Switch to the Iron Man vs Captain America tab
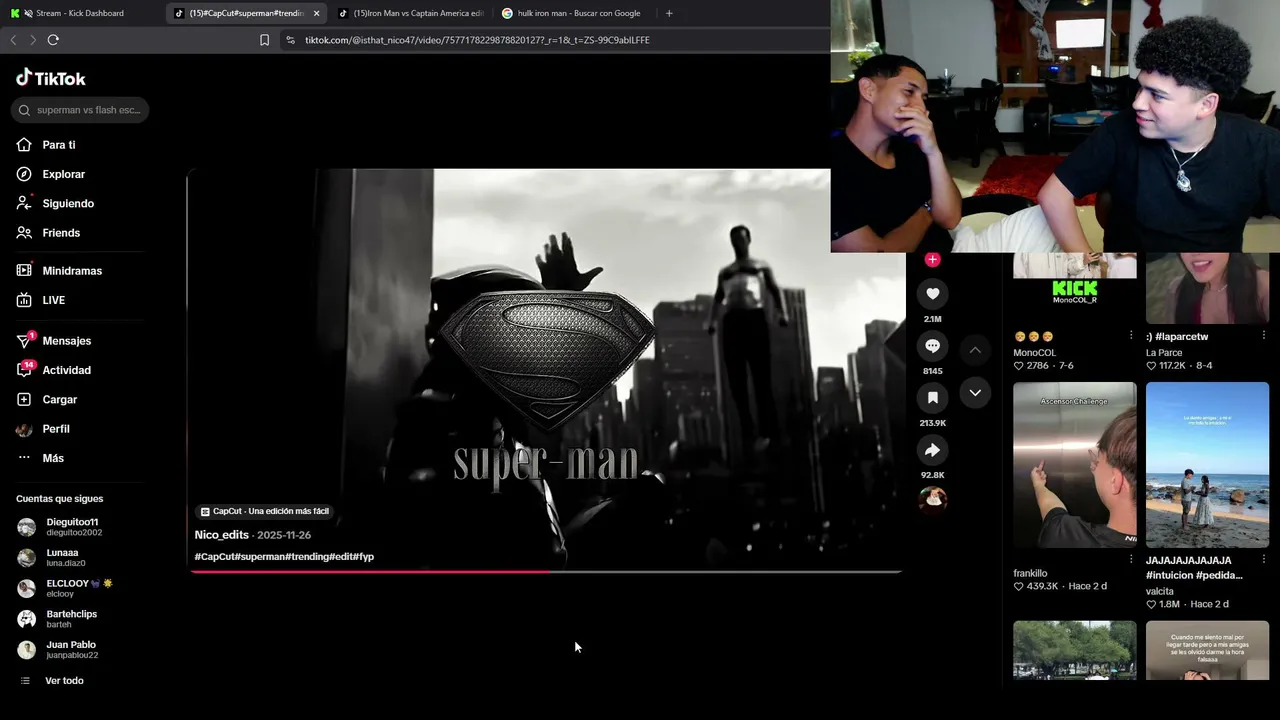Viewport: 1280px width, 720px height. click(410, 13)
